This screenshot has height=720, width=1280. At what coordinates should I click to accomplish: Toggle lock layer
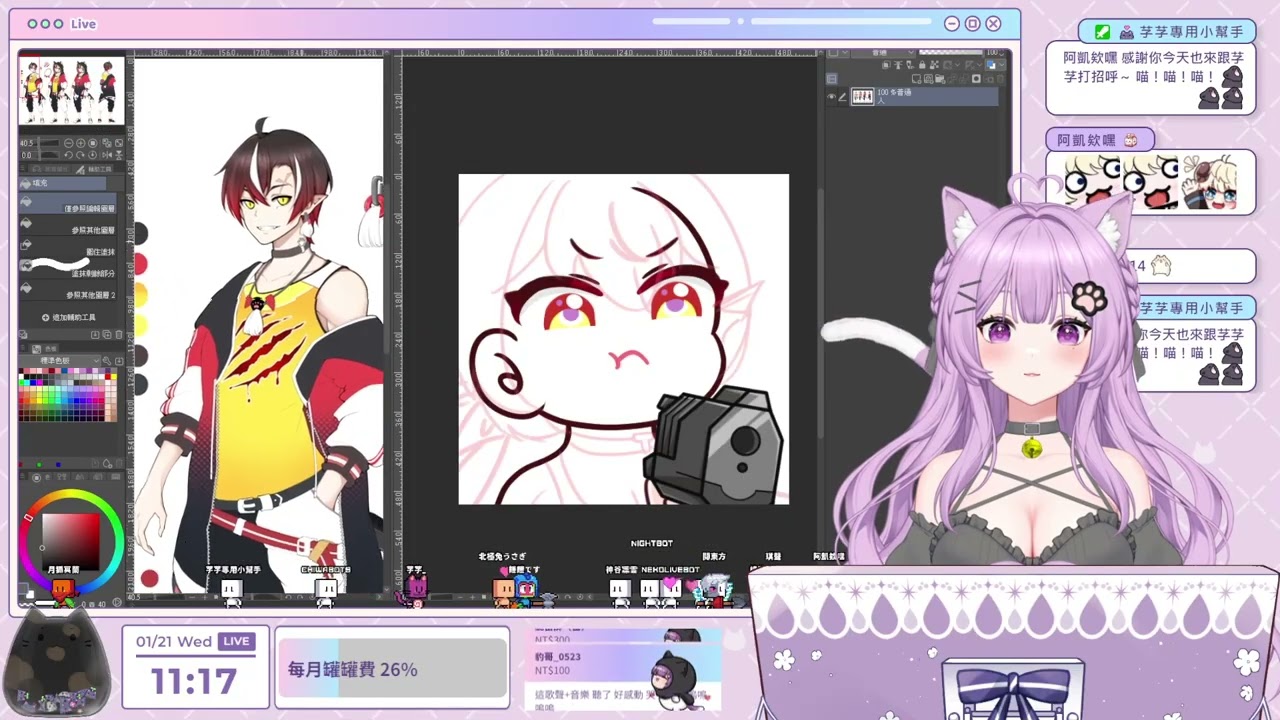(x=922, y=65)
